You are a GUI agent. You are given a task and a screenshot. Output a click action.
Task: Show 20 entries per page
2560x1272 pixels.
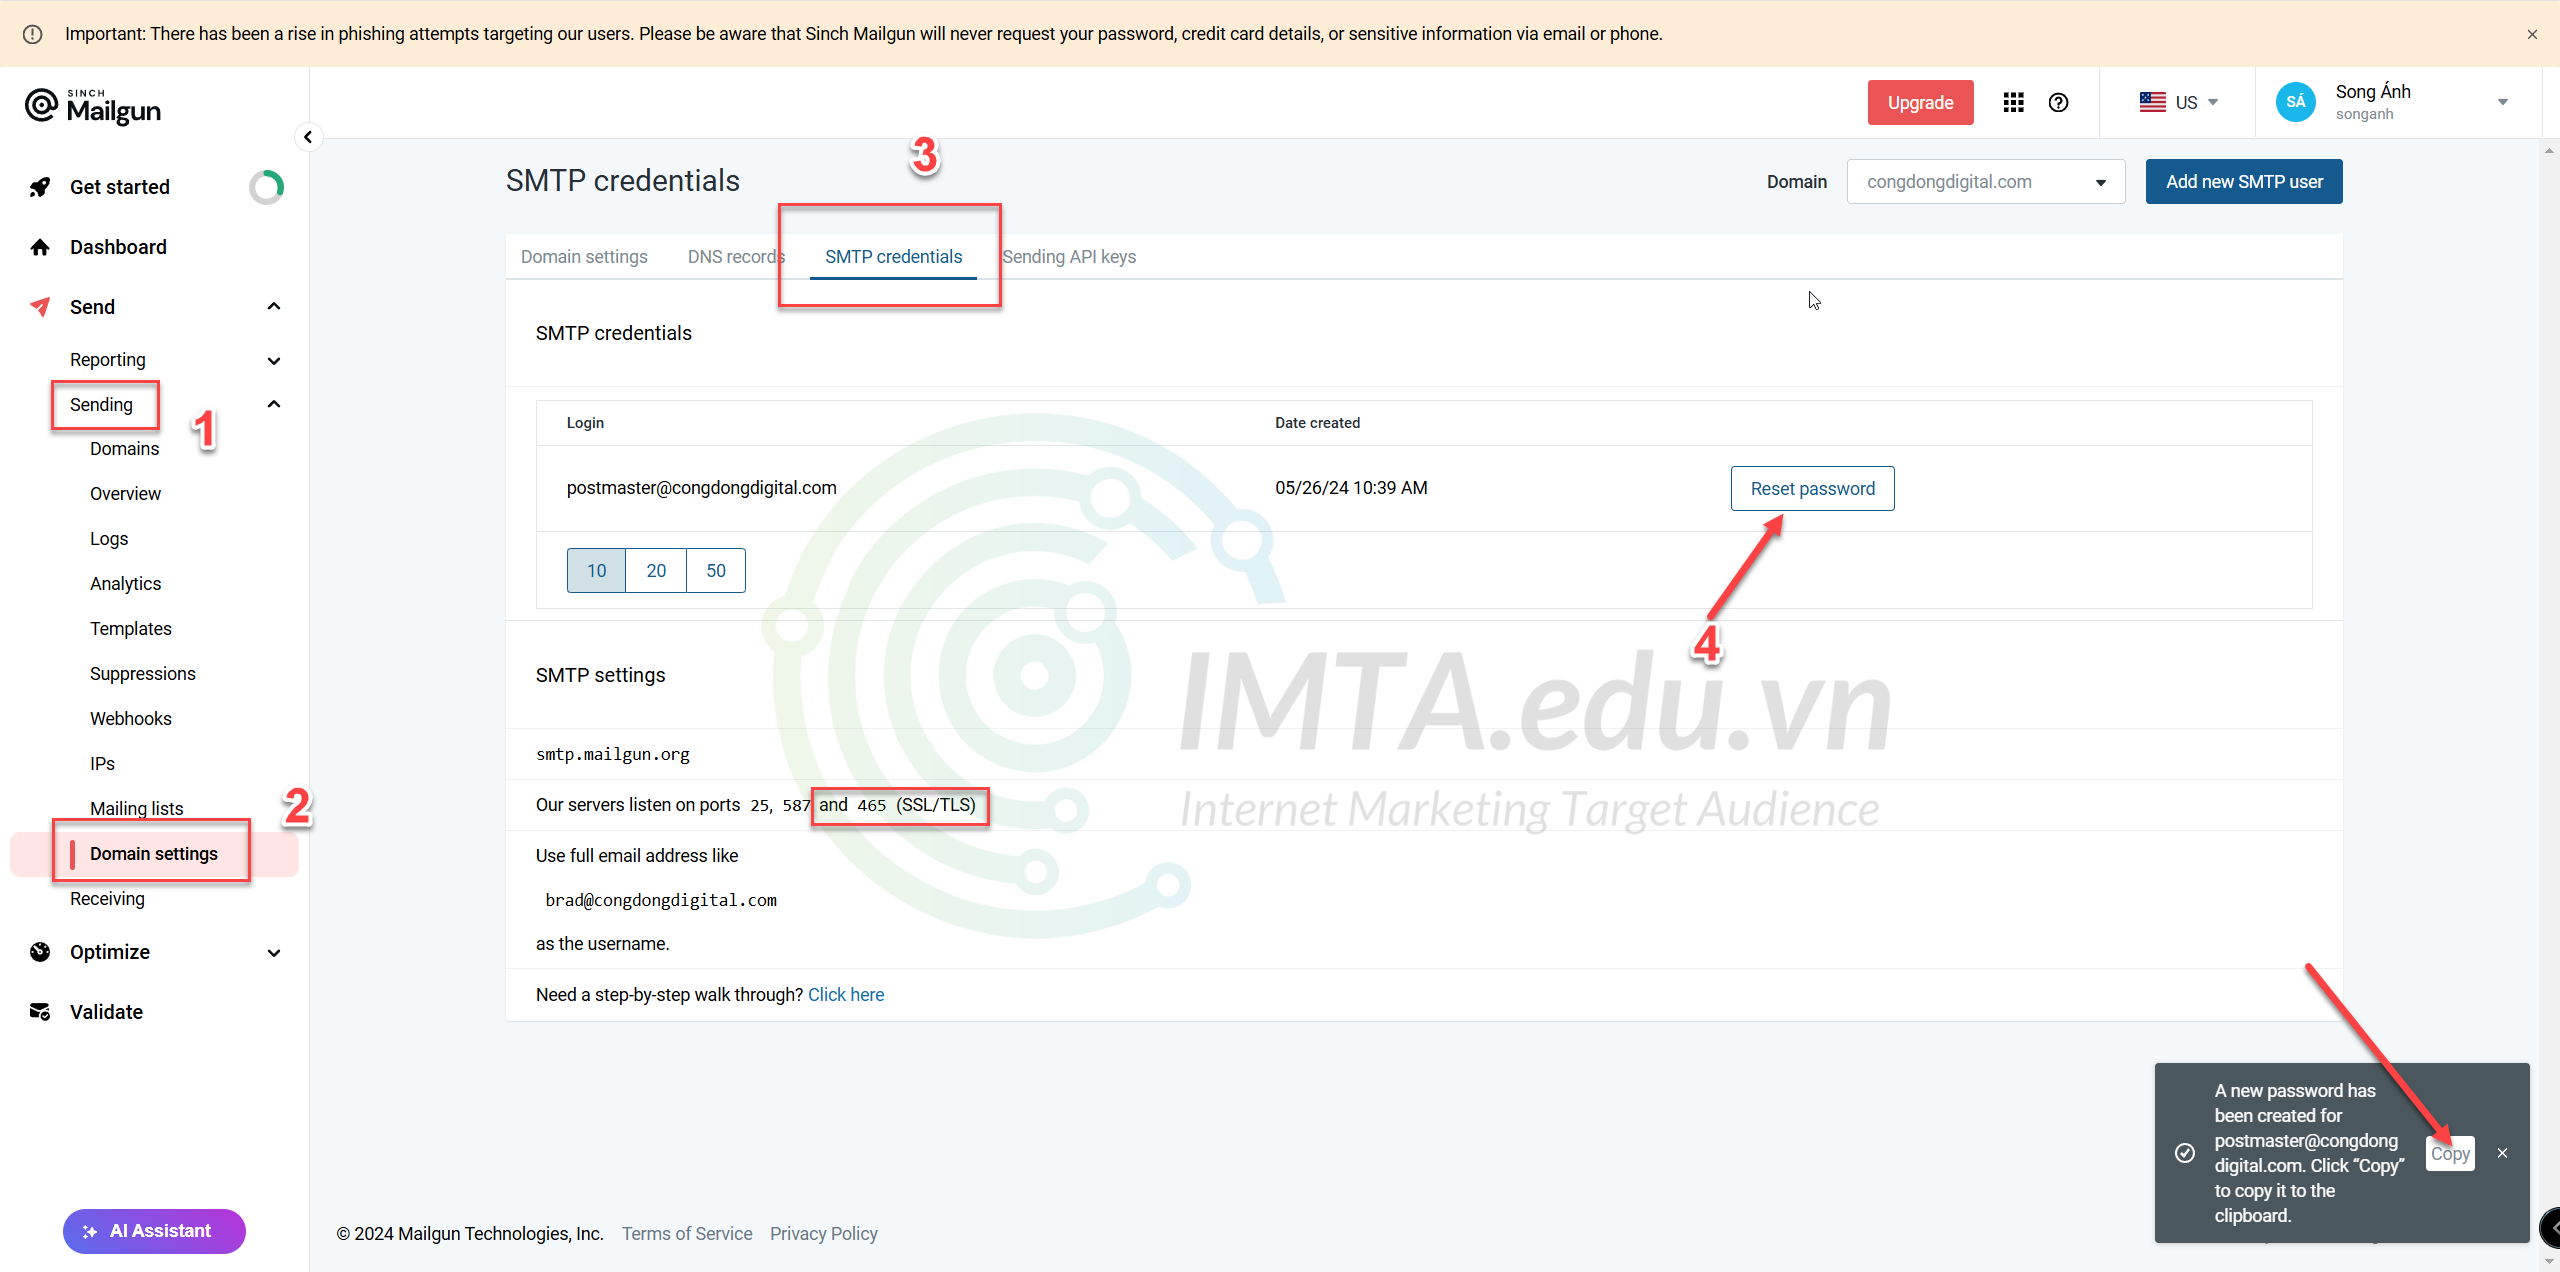coord(656,570)
